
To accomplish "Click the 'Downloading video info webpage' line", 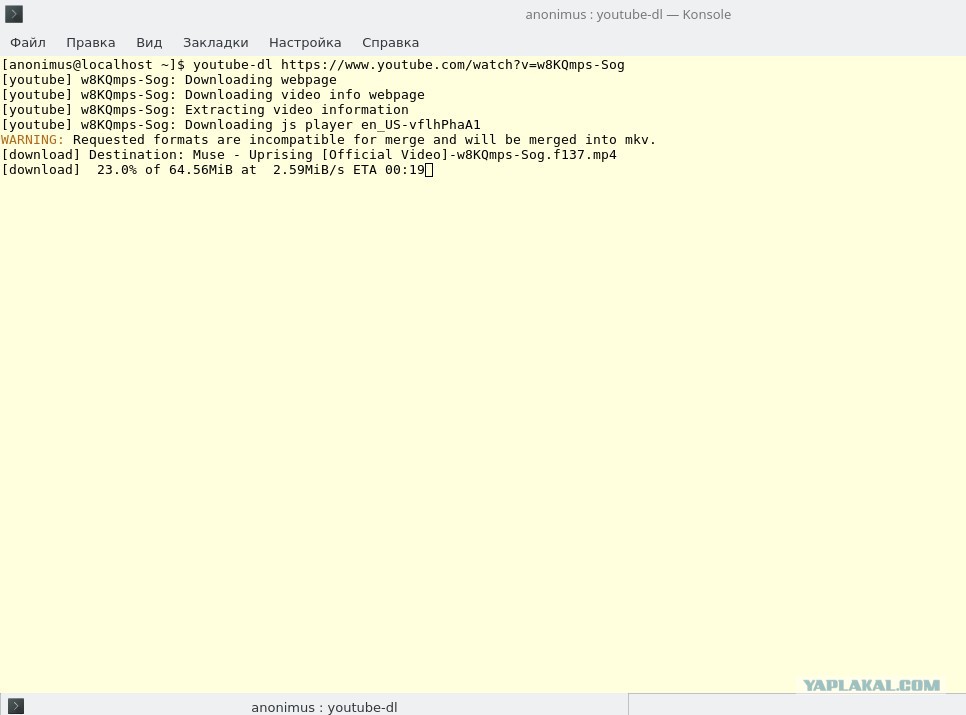I will pos(213,95).
